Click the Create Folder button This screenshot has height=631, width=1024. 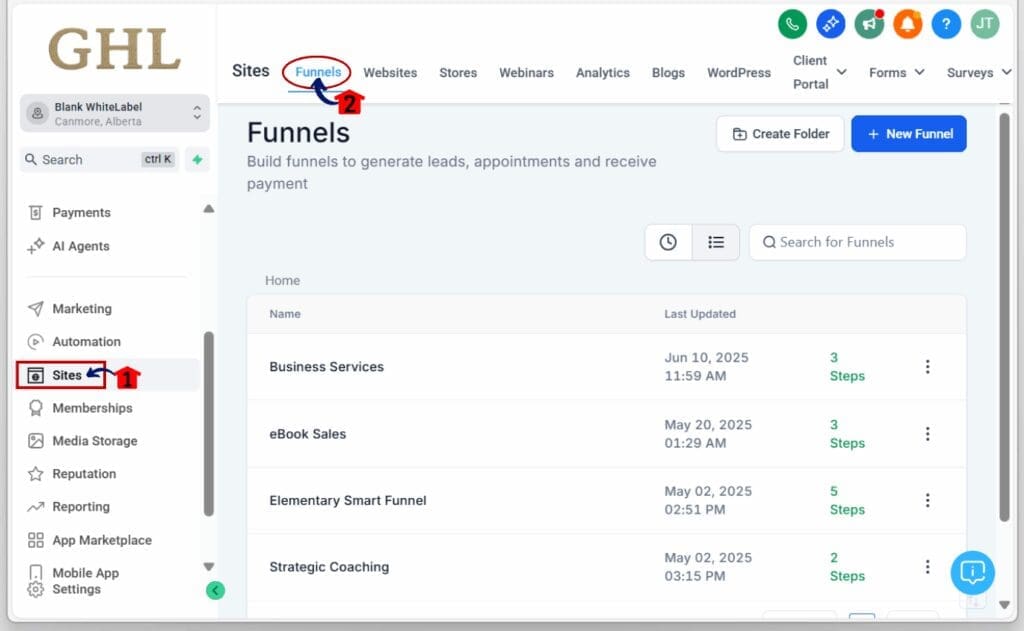click(x=780, y=134)
